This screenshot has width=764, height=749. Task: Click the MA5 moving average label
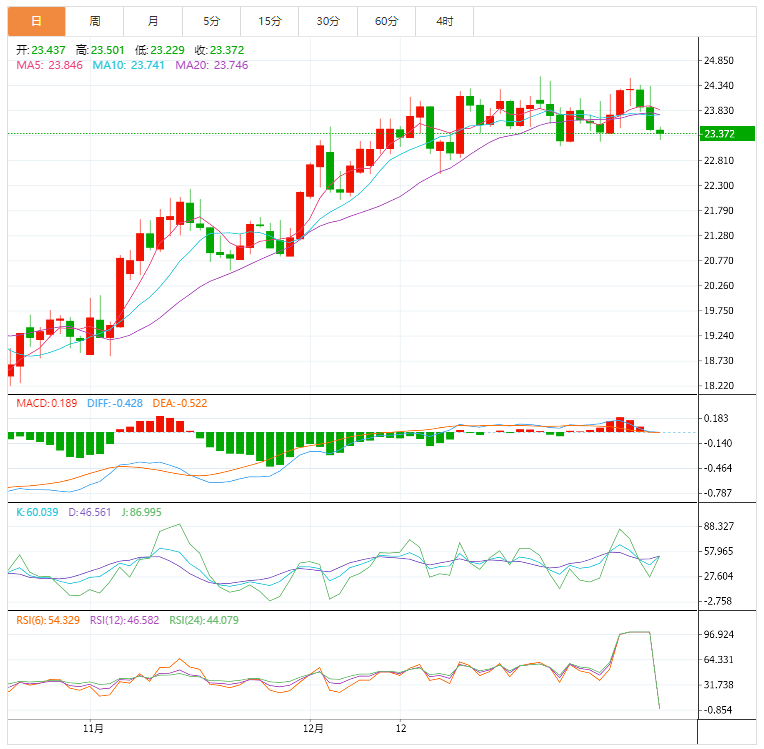click(x=48, y=65)
